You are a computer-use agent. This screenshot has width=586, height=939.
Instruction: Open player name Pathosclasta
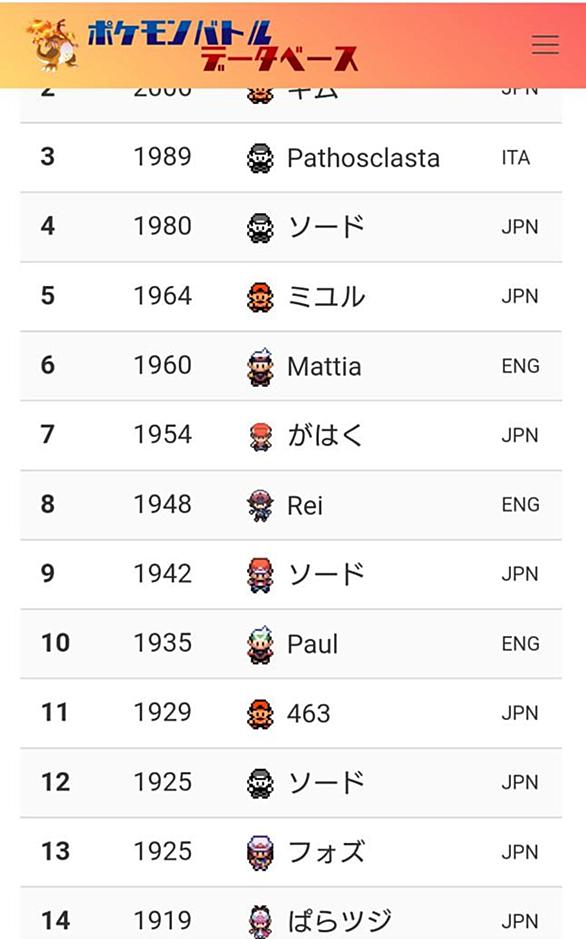[x=363, y=158]
